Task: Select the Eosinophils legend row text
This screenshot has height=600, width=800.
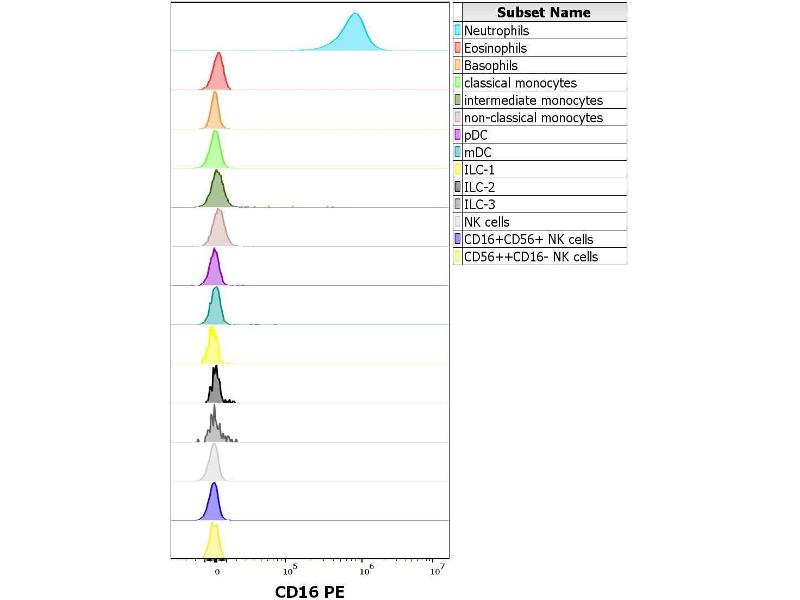Action: coord(495,48)
